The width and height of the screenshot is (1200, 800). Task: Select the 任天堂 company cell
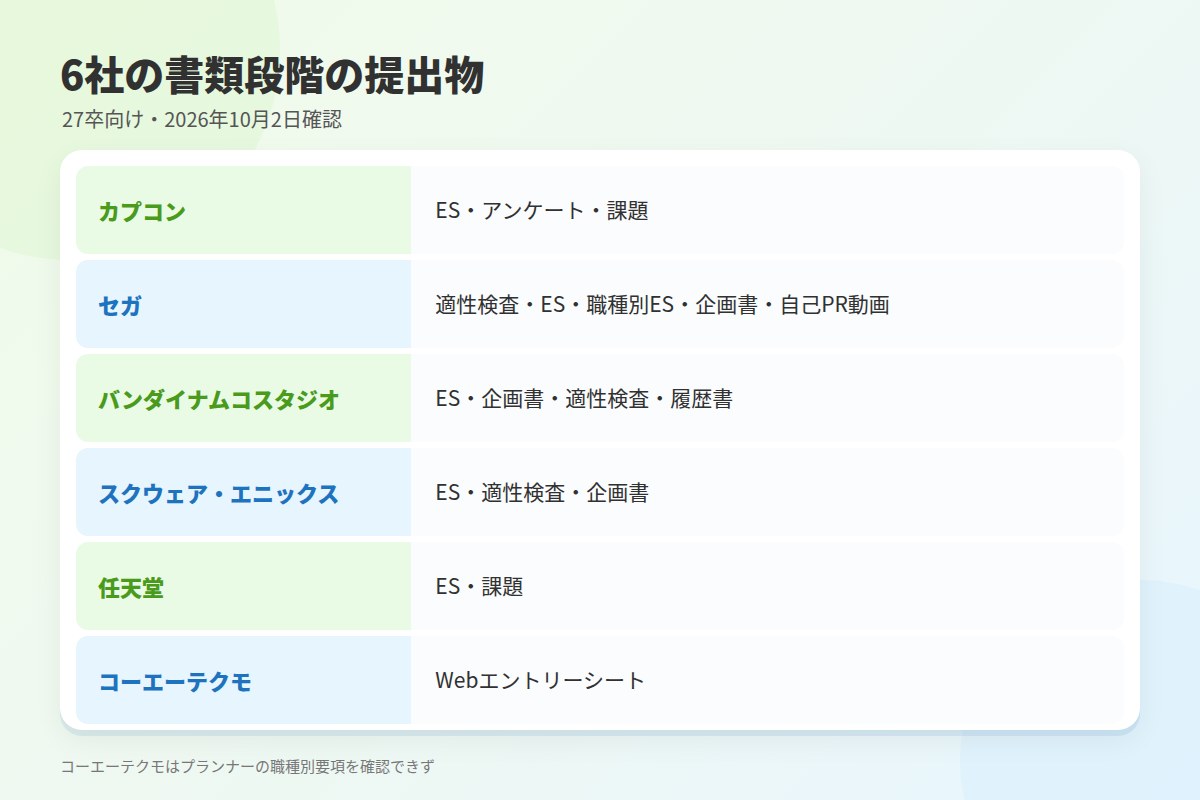(243, 586)
